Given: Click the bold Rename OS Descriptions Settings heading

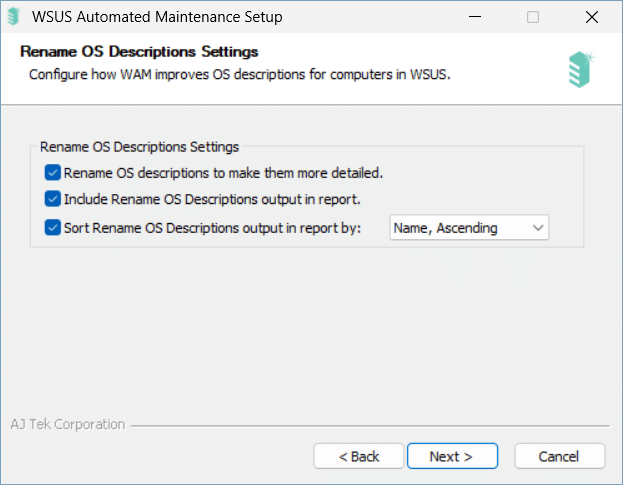Looking at the screenshot, I should [x=139, y=52].
